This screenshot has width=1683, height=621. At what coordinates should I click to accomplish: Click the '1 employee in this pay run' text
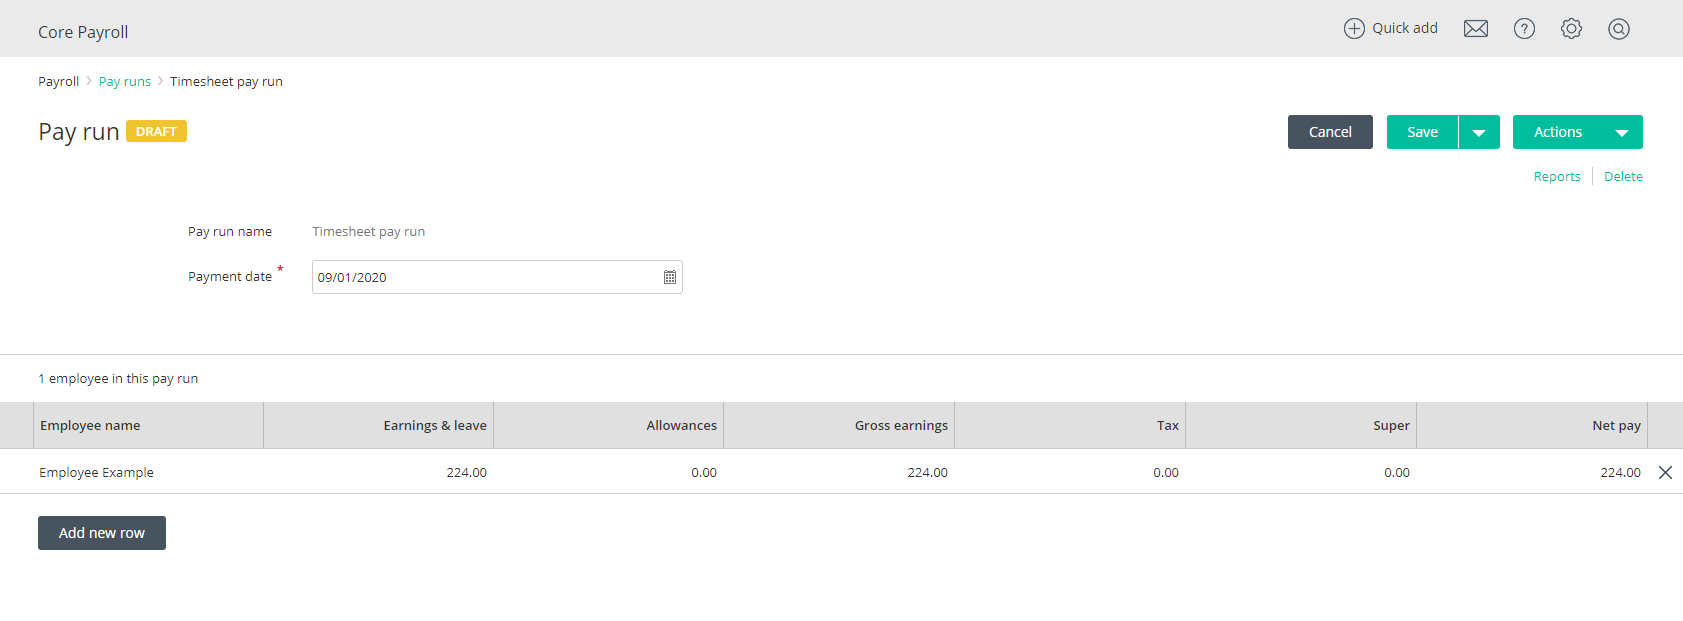click(x=118, y=379)
